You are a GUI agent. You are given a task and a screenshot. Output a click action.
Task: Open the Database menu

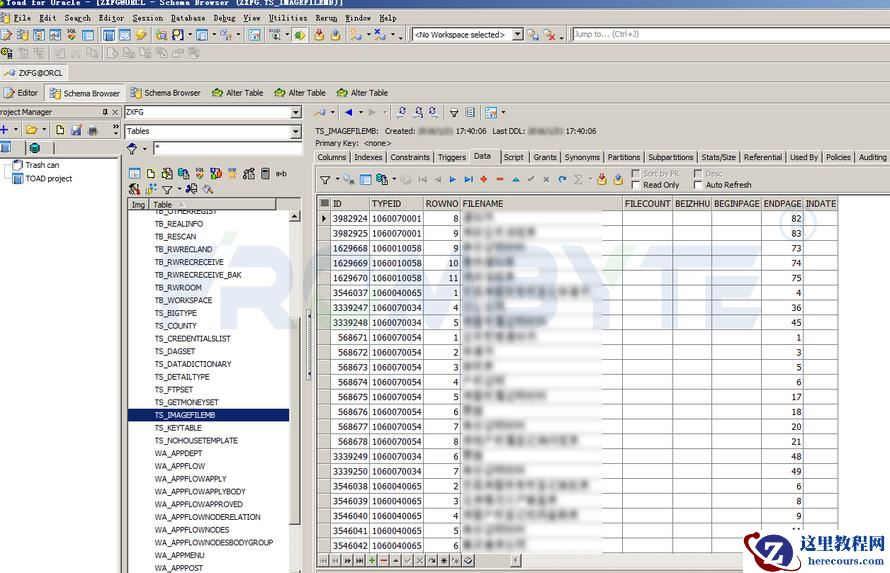pyautogui.click(x=188, y=18)
